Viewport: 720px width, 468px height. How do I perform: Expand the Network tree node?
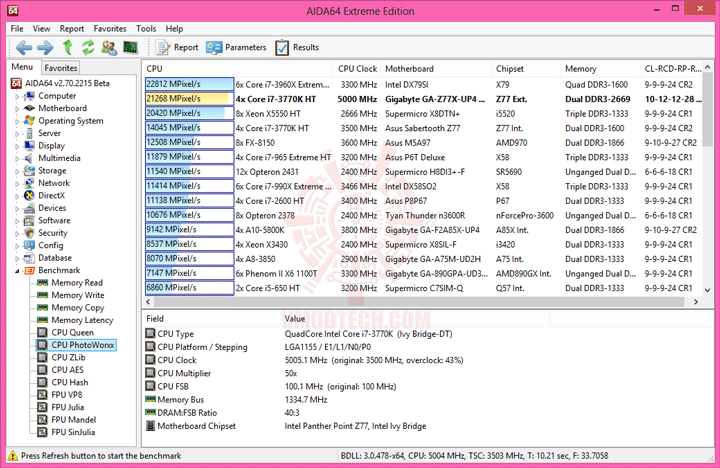pos(17,184)
